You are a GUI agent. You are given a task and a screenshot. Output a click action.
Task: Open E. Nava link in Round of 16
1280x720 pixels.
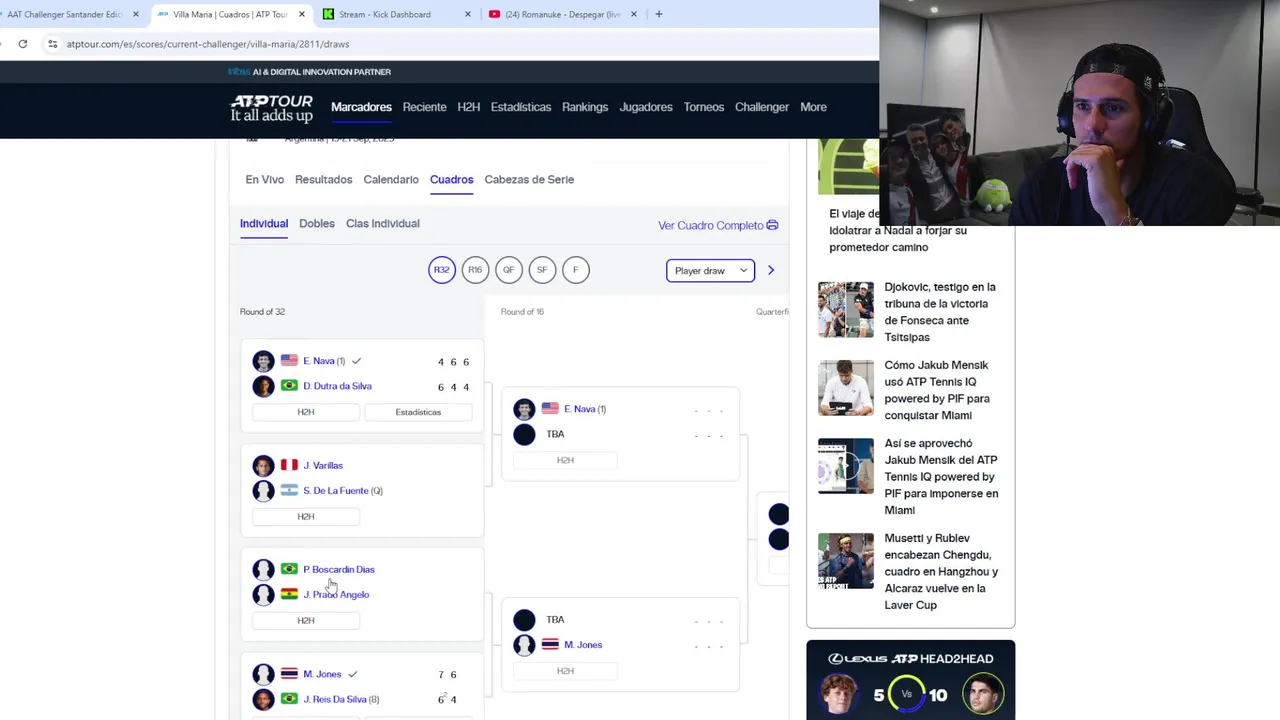coord(579,409)
